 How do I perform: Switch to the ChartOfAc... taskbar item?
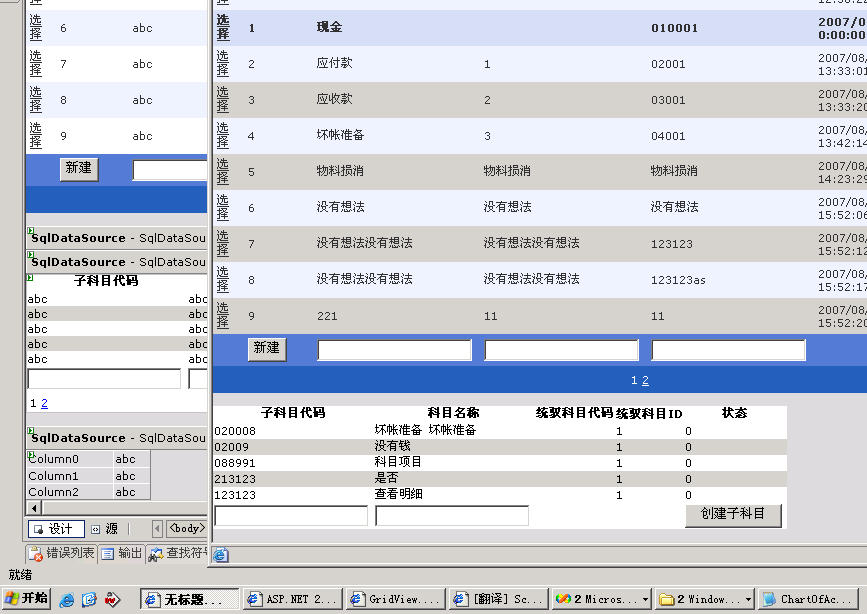(x=806, y=599)
